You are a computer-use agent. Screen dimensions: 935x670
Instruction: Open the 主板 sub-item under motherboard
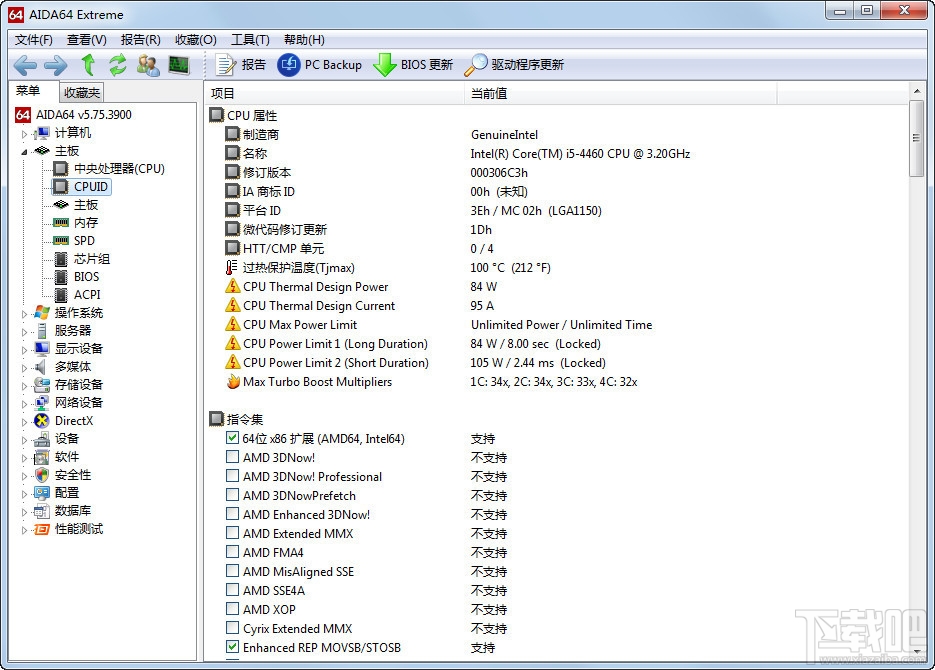point(76,204)
